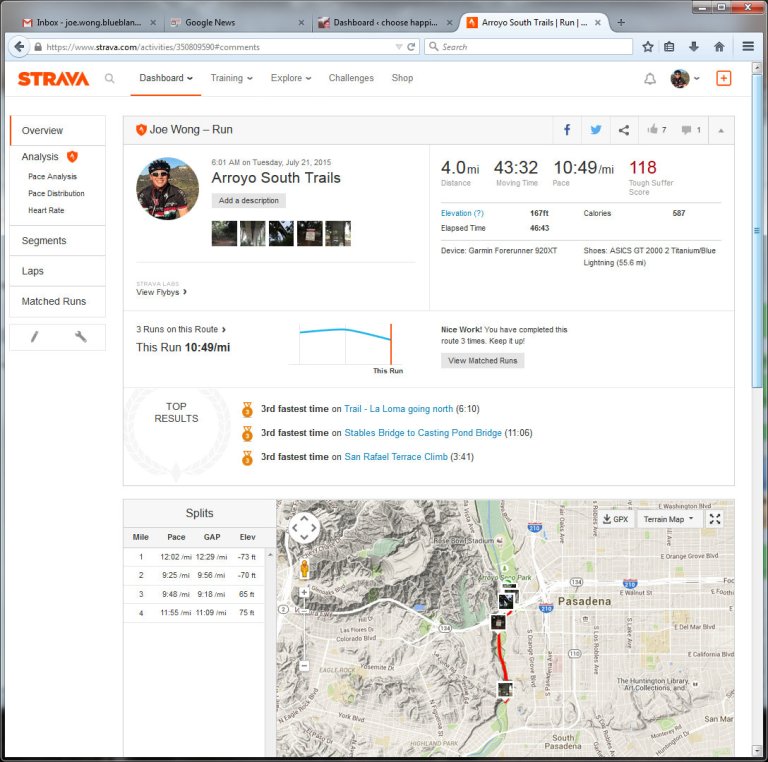
Task: Switch to the Google News tab
Action: click(237, 23)
